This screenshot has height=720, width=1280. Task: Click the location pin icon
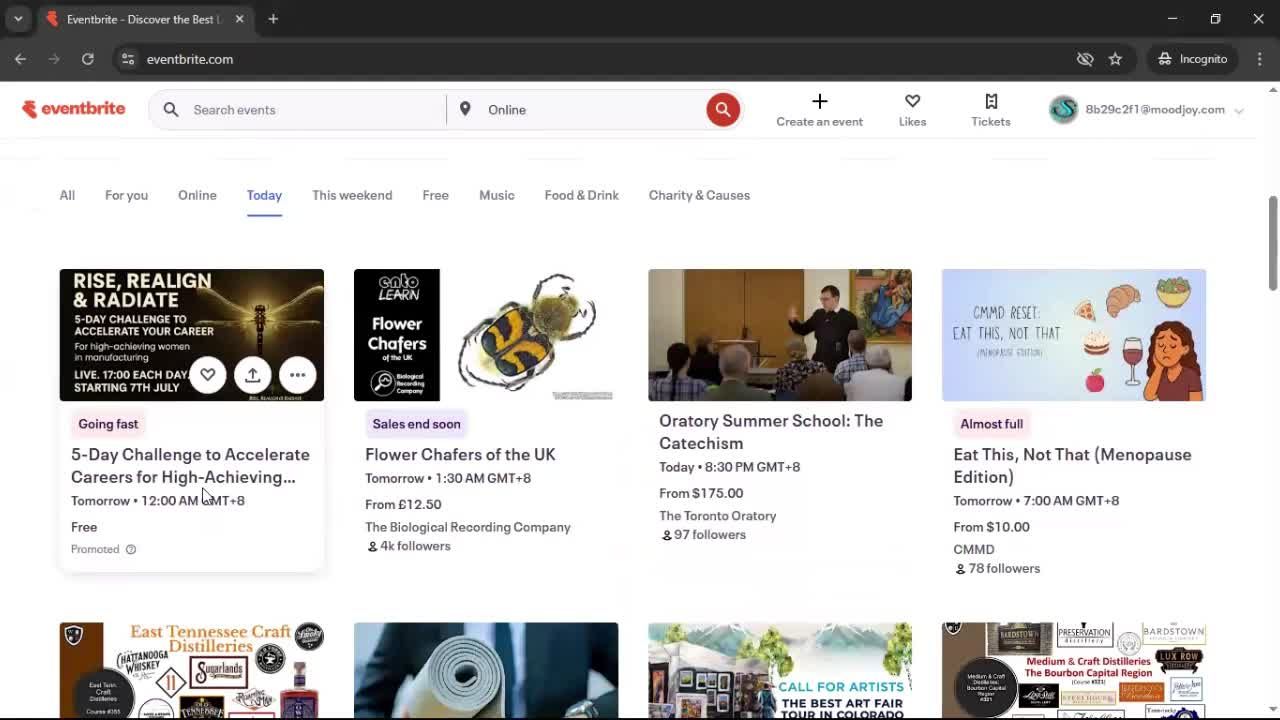coord(465,109)
